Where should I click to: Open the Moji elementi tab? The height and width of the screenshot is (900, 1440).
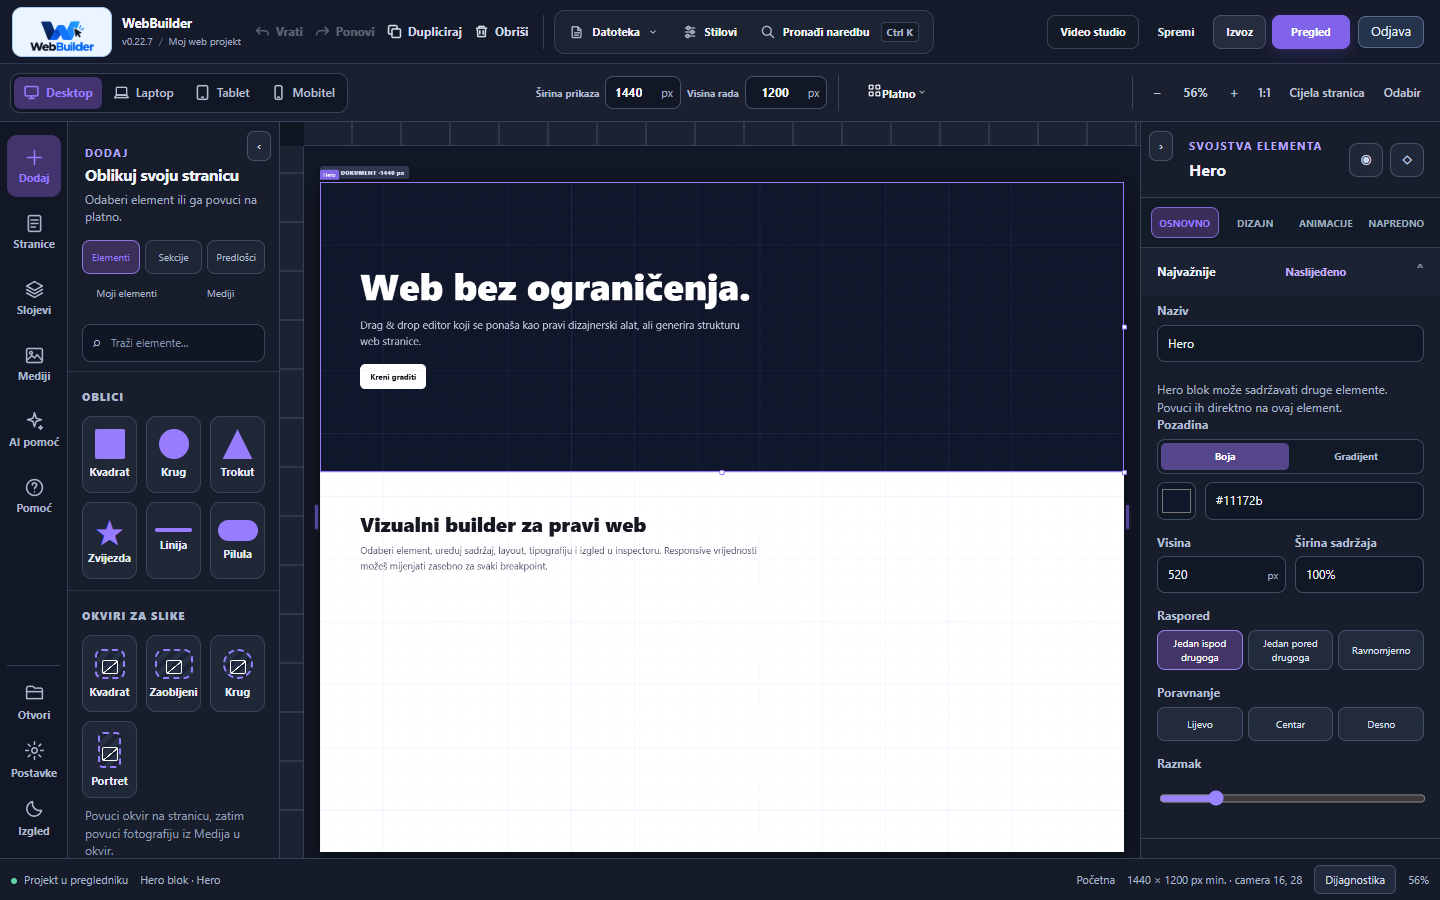pyautogui.click(x=127, y=294)
